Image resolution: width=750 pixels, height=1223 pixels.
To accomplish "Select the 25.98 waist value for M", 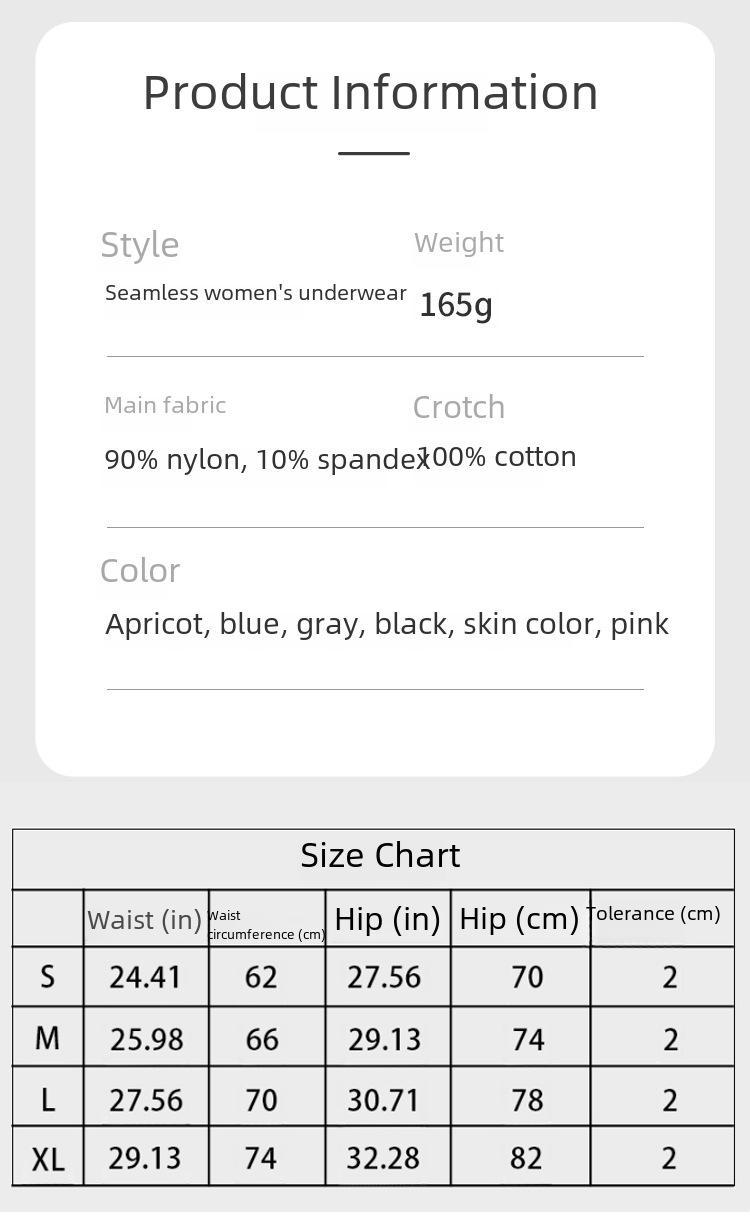I will (146, 1039).
